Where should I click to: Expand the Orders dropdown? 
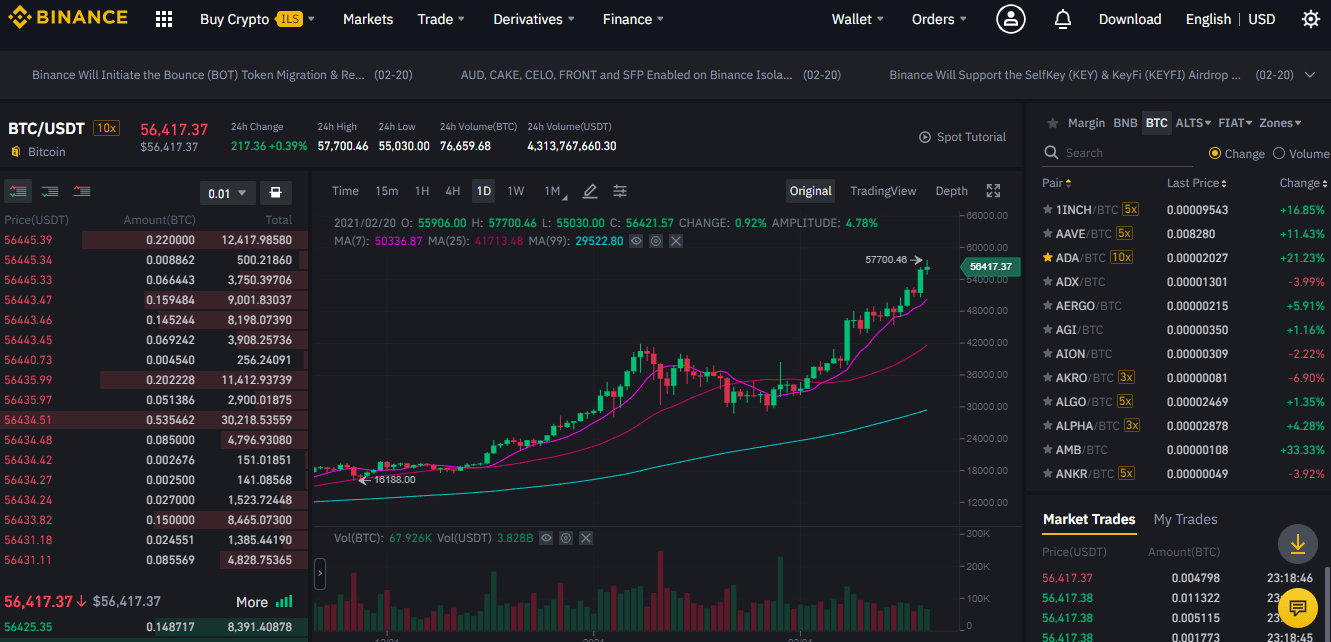point(939,19)
